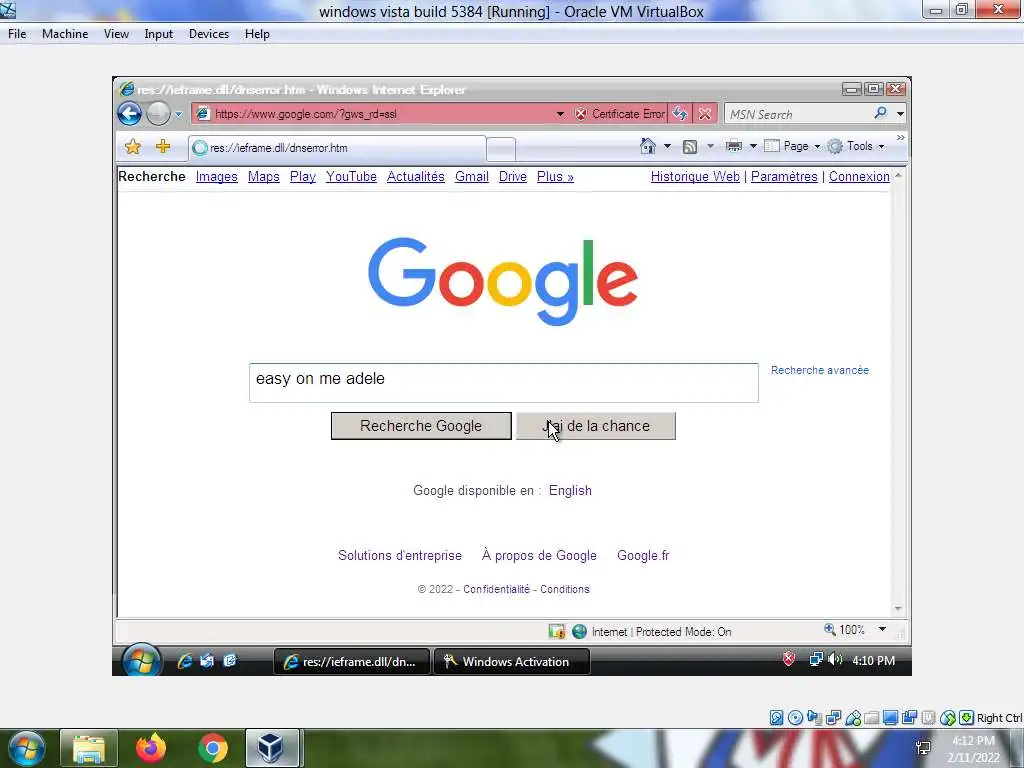Click the greyed Forward arrow button in IE
Viewport: 1024px width, 768px height.
158,114
